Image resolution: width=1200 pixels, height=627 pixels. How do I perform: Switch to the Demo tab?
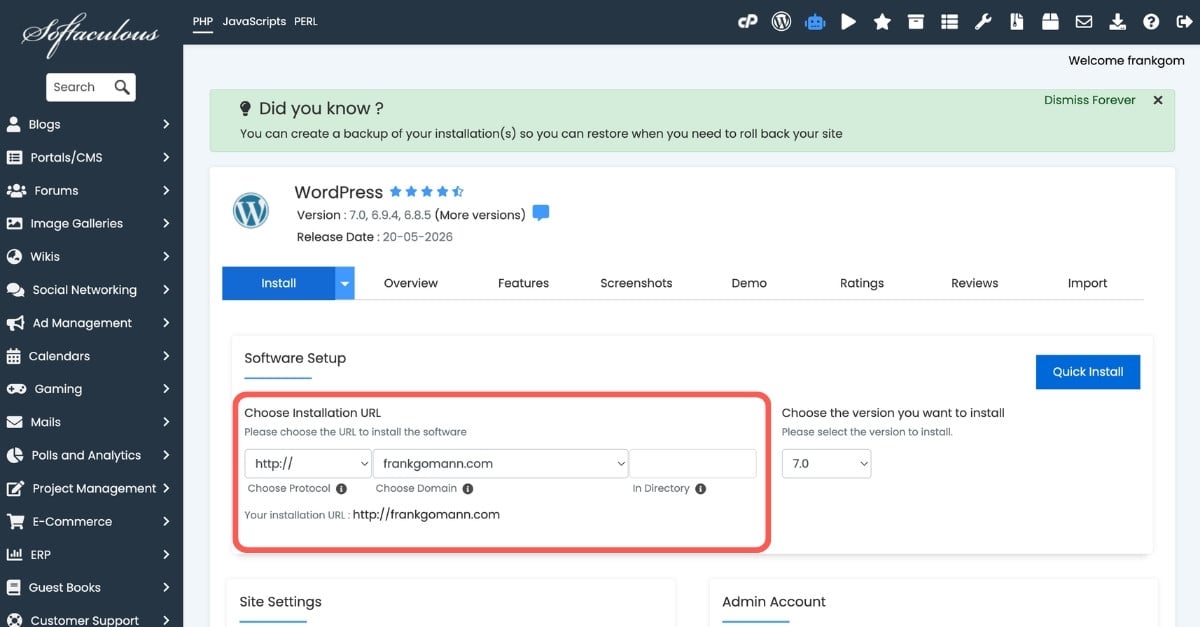click(x=749, y=283)
